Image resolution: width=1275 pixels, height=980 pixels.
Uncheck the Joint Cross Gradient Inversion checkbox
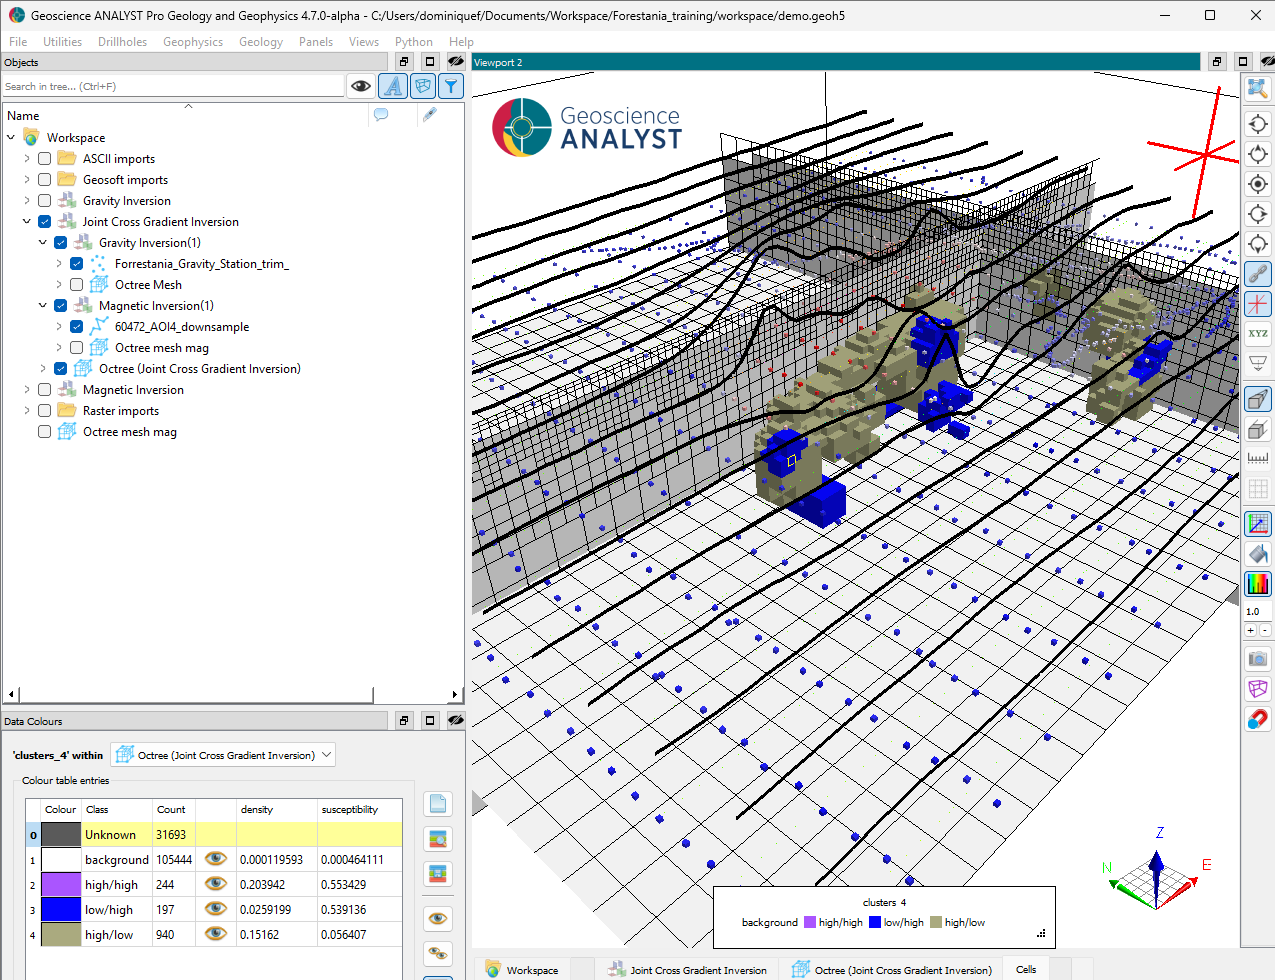coord(44,222)
